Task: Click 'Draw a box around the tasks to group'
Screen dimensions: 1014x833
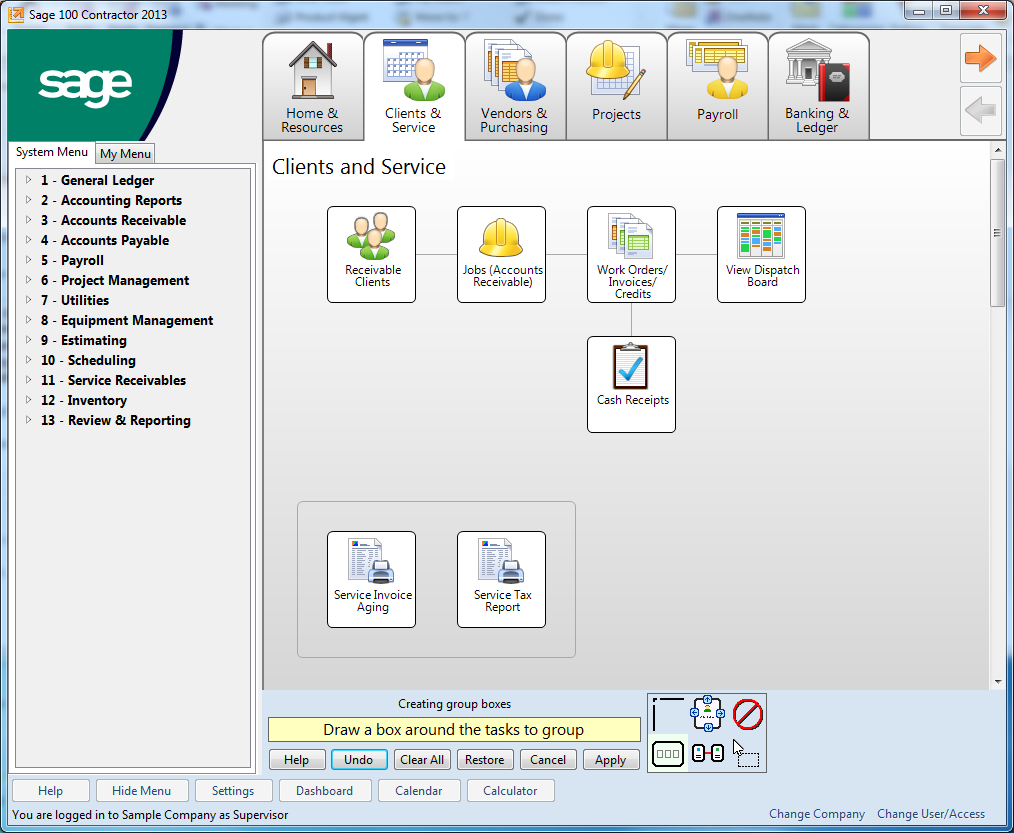Action: click(x=453, y=730)
